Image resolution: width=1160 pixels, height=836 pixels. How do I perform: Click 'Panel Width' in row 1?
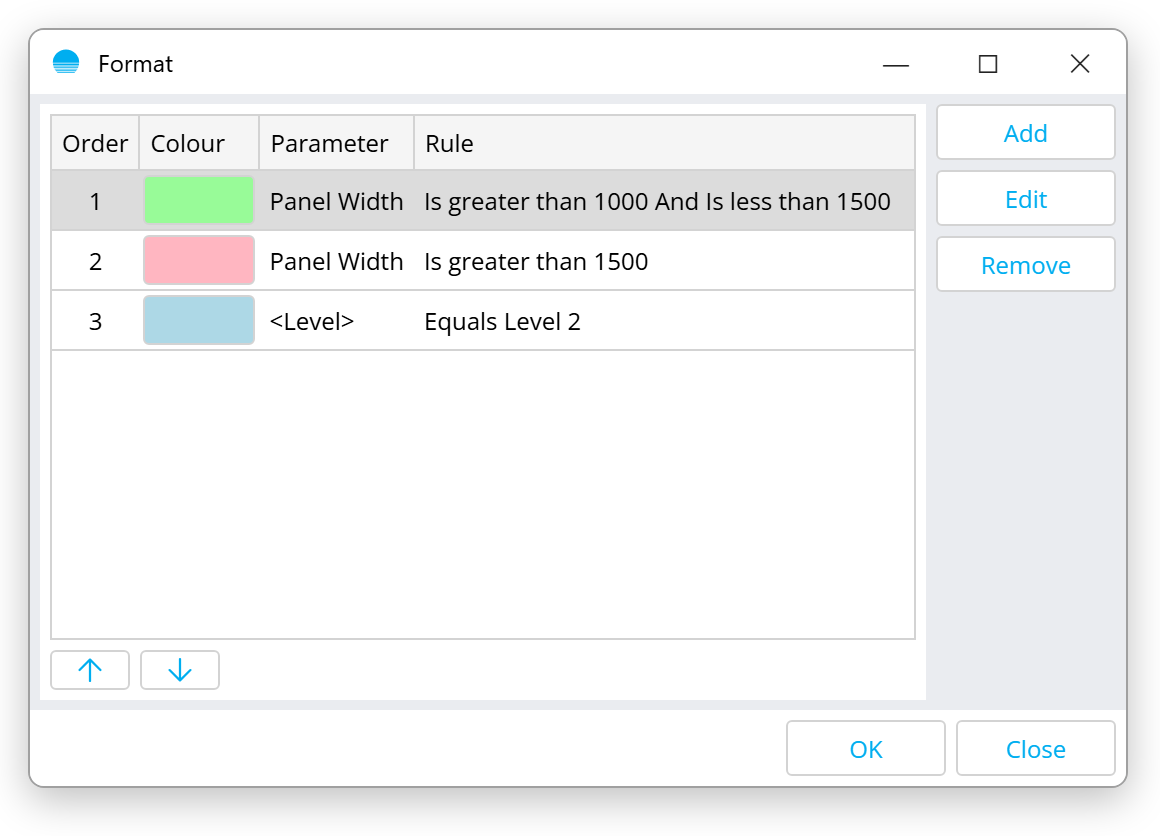point(337,201)
